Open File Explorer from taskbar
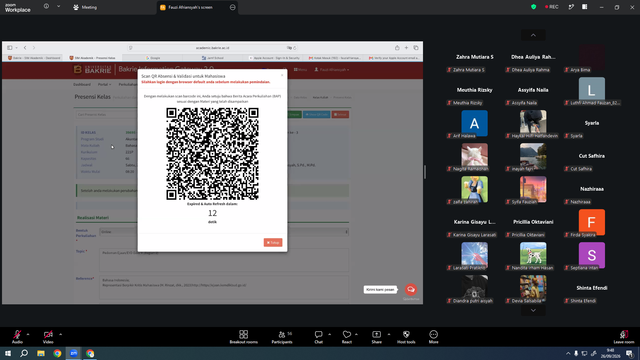The width and height of the screenshot is (640, 360). (41, 353)
